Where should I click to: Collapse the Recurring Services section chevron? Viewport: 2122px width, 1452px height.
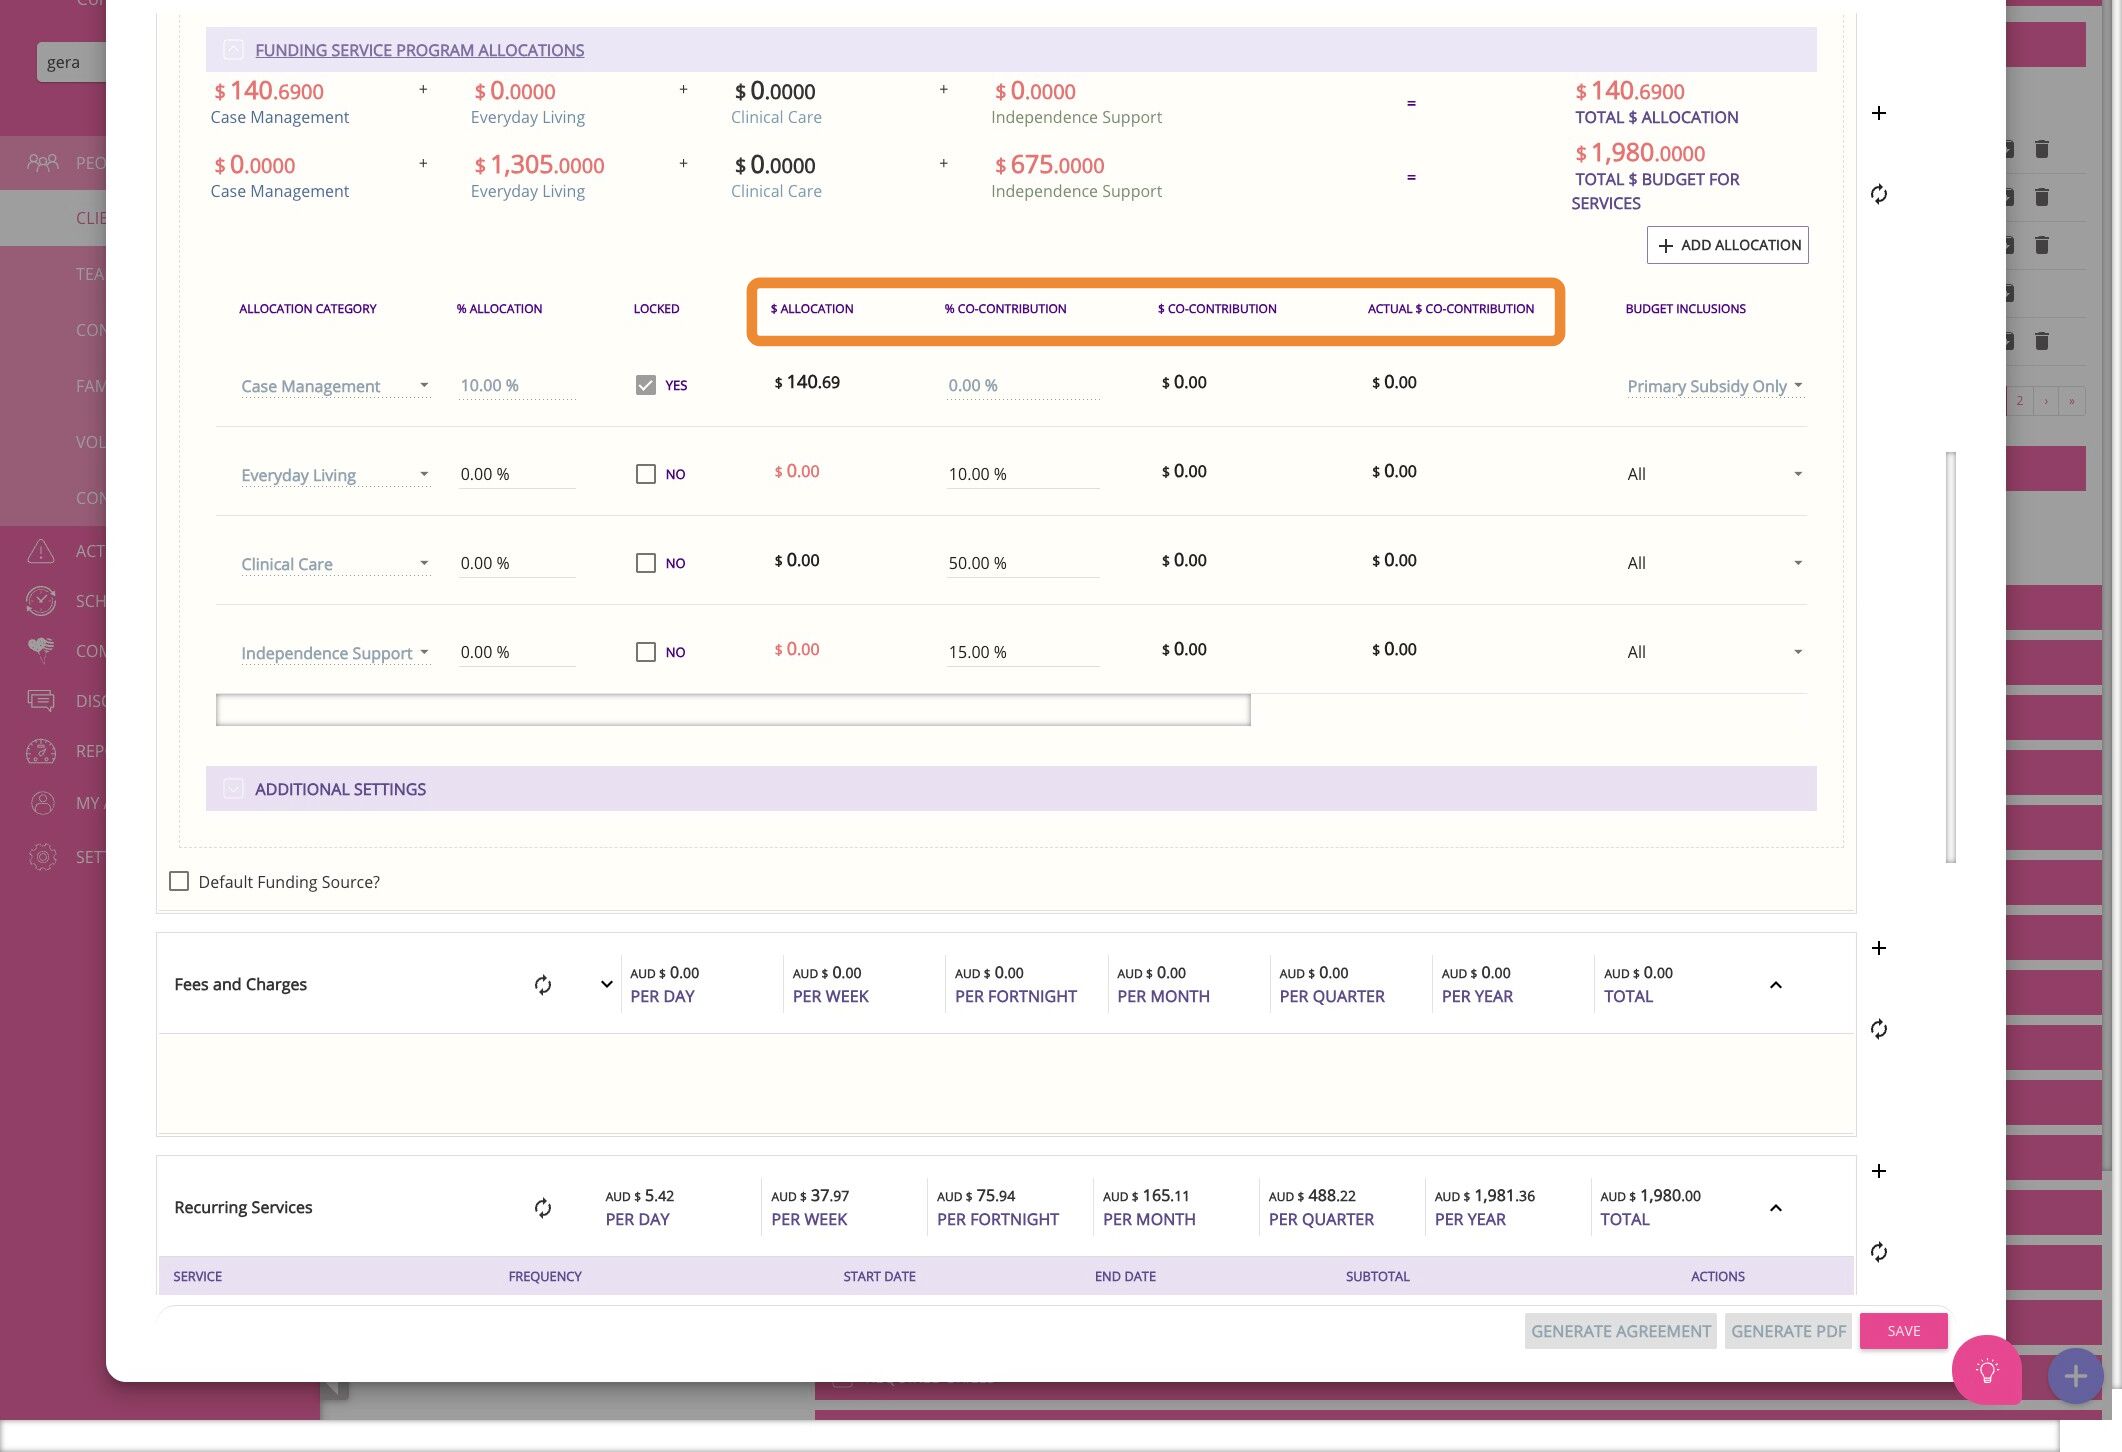(1776, 1208)
